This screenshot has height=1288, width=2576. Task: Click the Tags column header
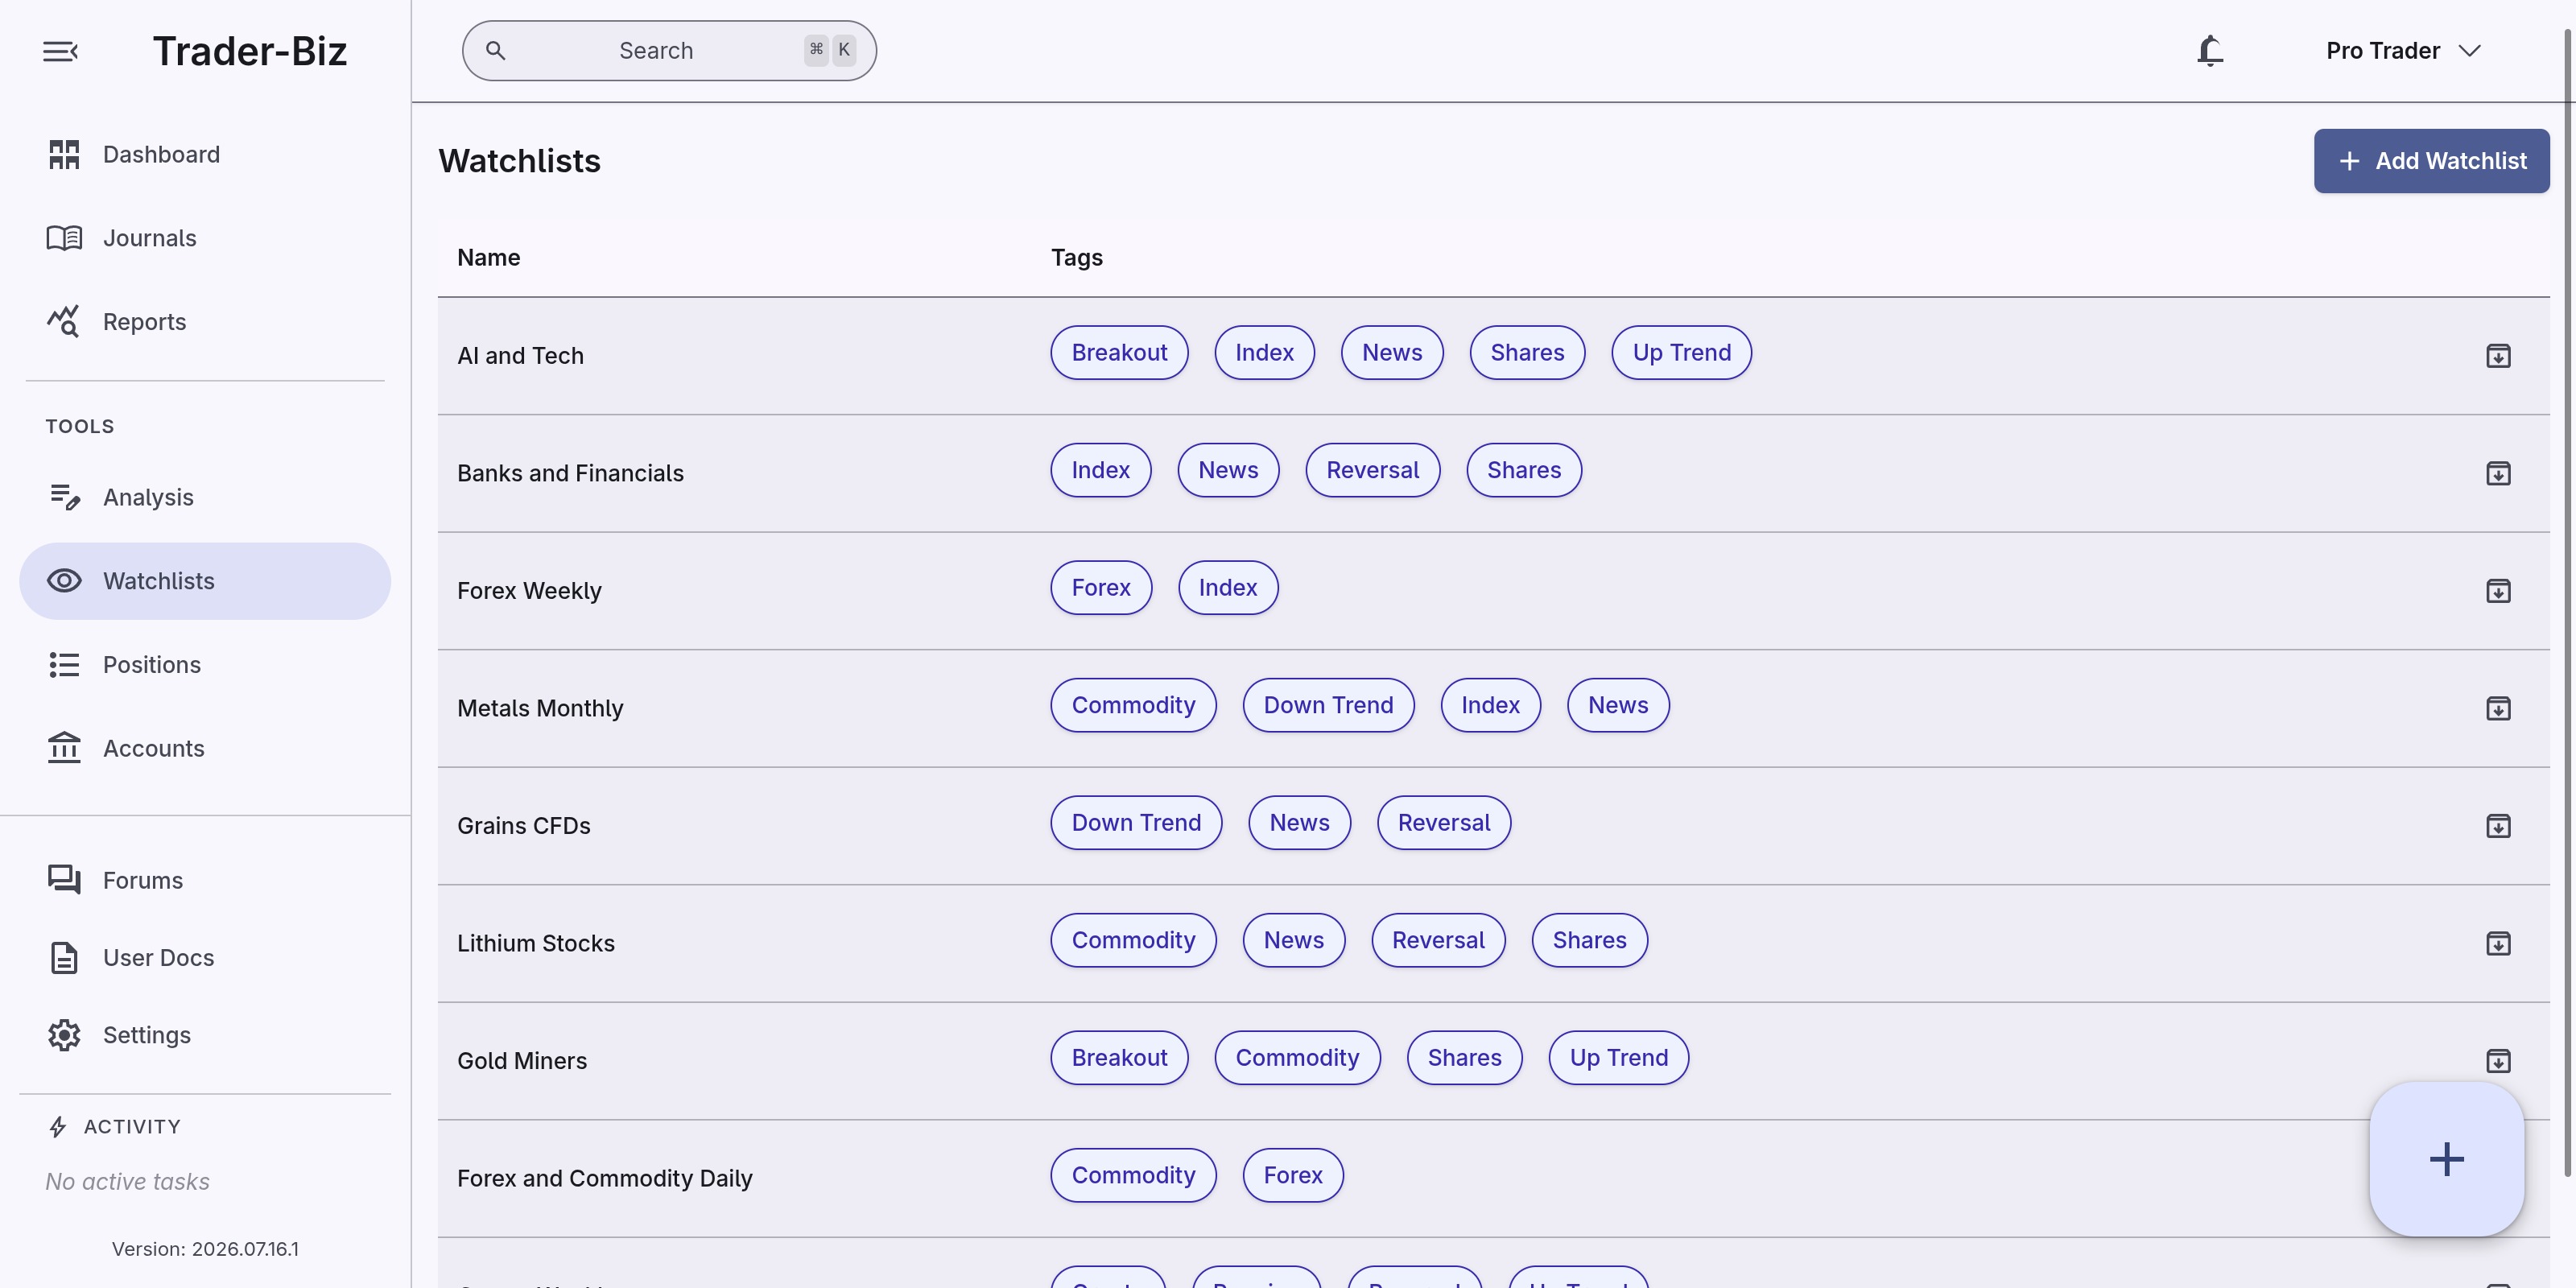(x=1076, y=258)
